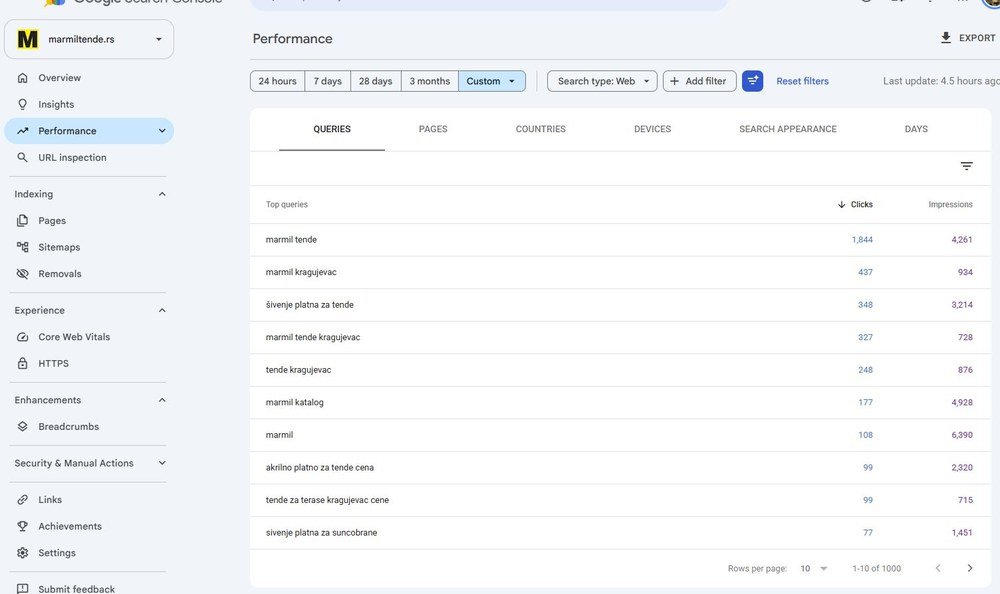The image size is (1000, 594).
Task: Switch to the SEARCH APPEARANCE tab
Action: point(788,129)
